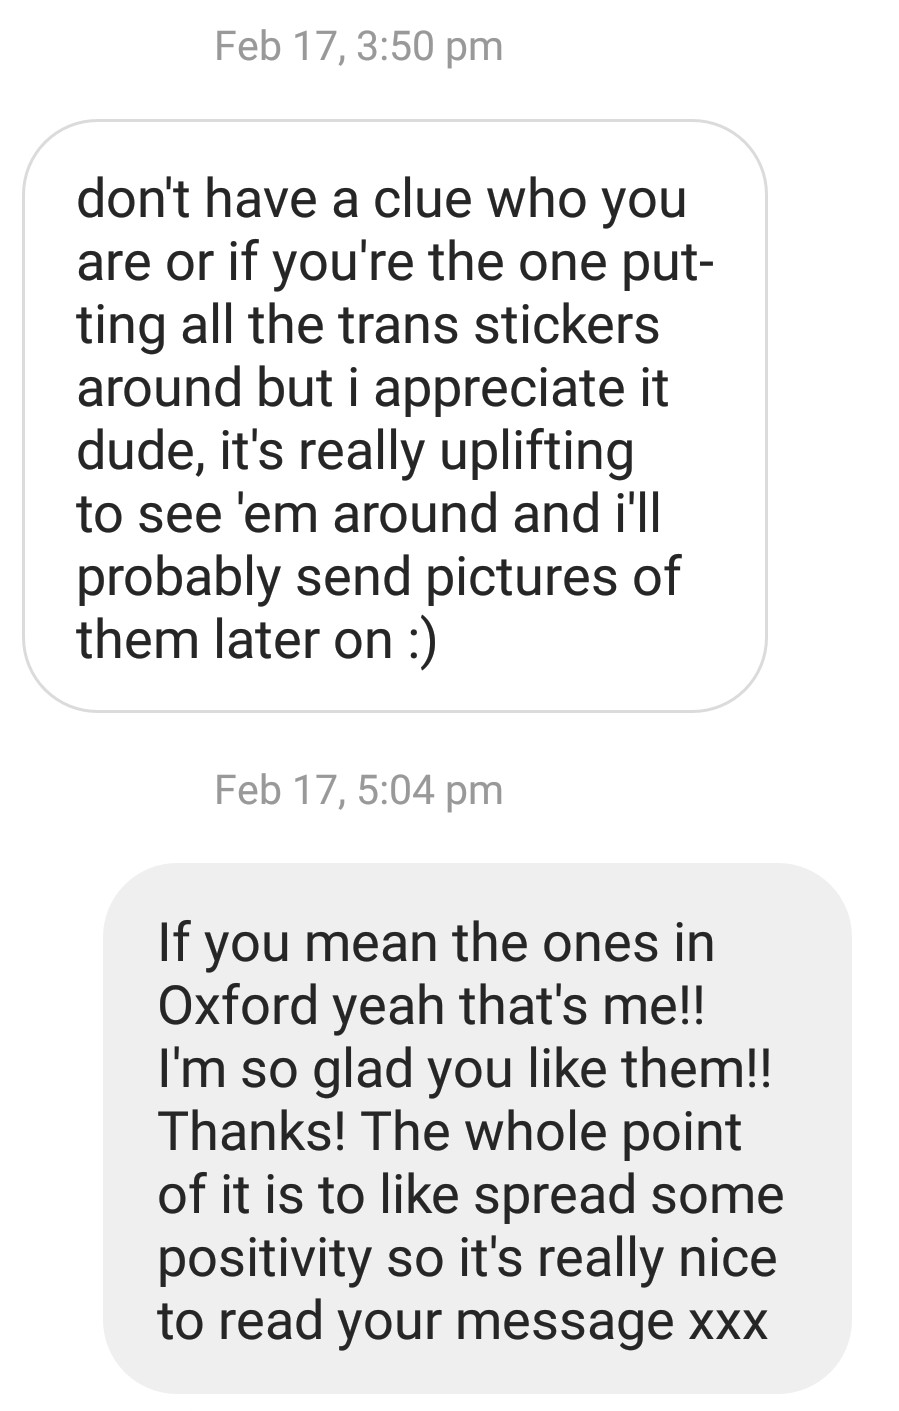Click the Feb 17, 5:04 pm timestamp
The image size is (899, 1411).
(359, 791)
